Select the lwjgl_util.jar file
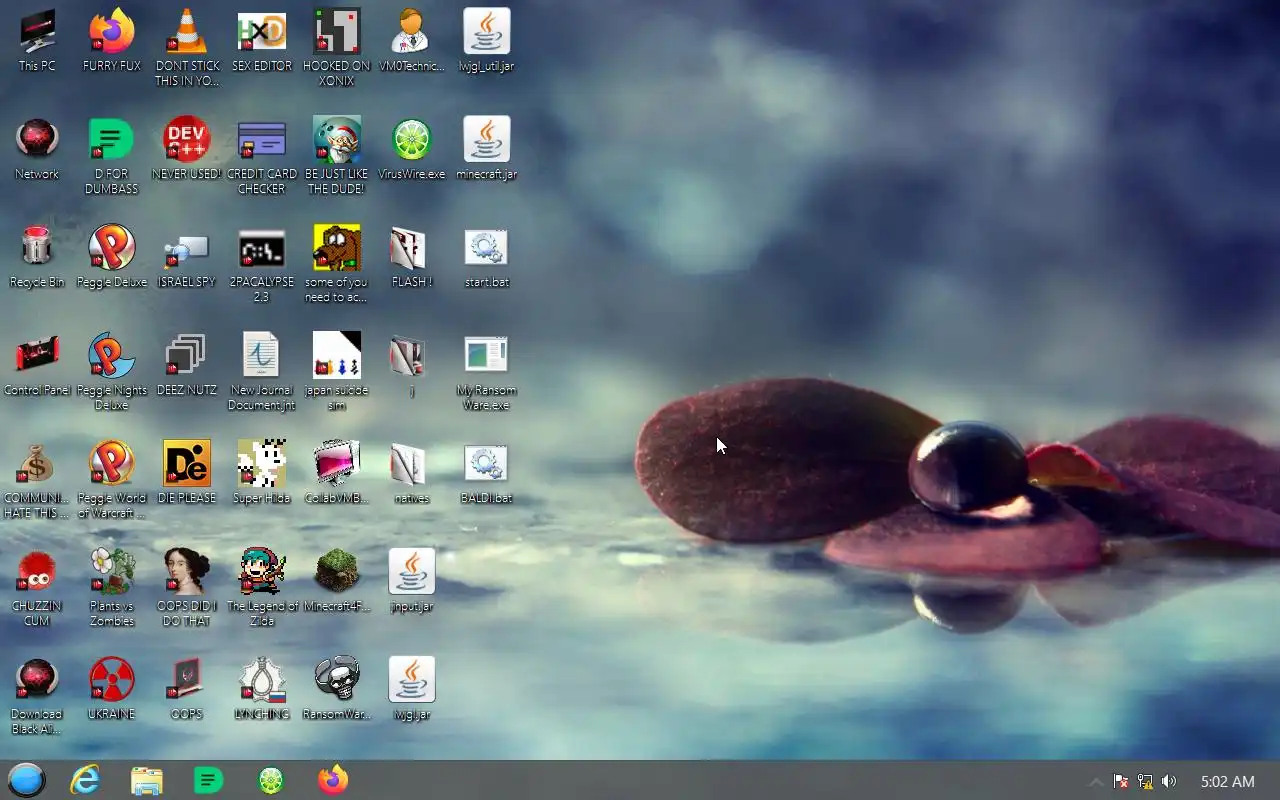The height and width of the screenshot is (800, 1280). click(x=486, y=41)
